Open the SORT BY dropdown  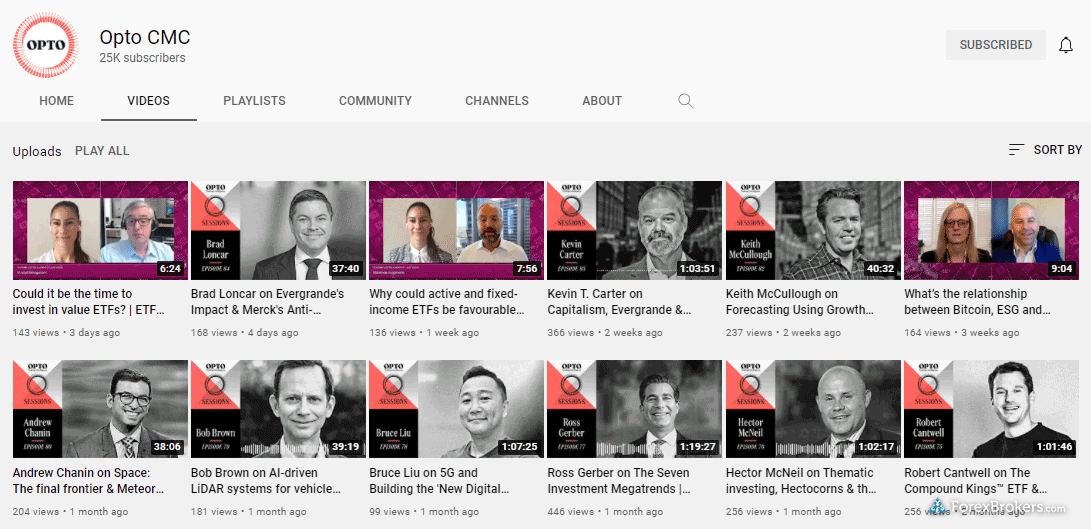pos(1045,150)
